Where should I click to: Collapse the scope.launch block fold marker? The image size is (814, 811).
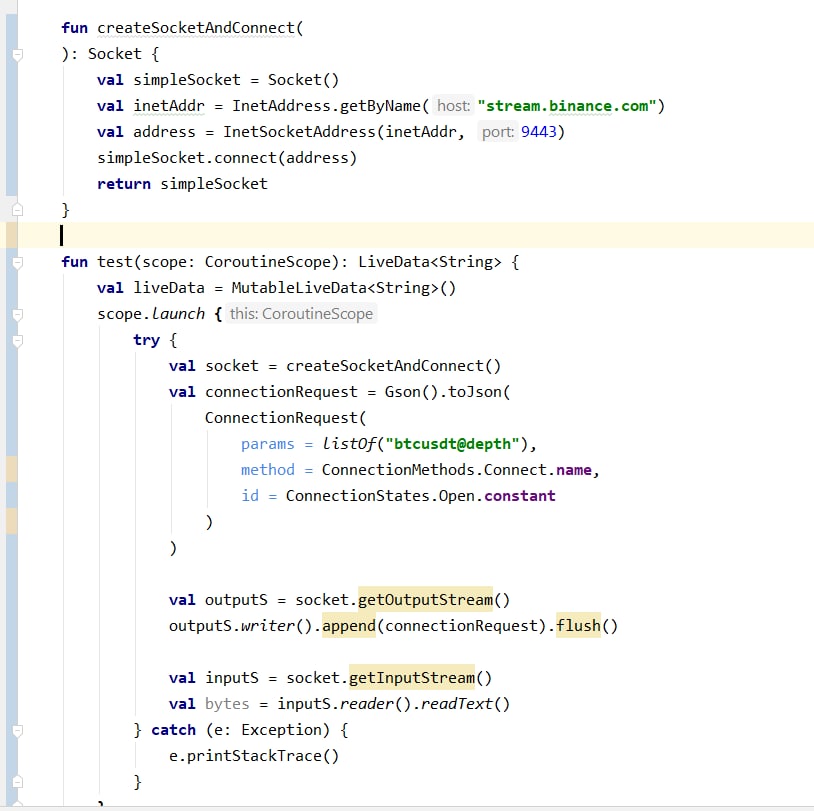click(18, 315)
